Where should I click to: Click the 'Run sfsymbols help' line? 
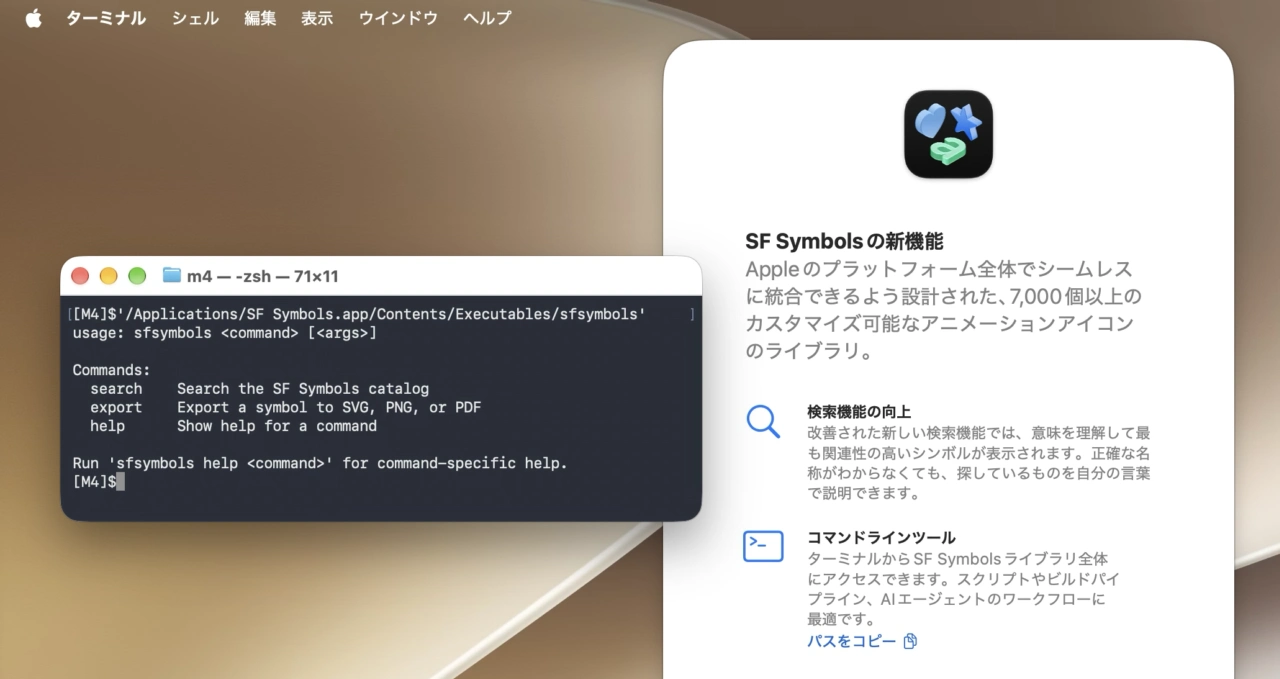(320, 464)
